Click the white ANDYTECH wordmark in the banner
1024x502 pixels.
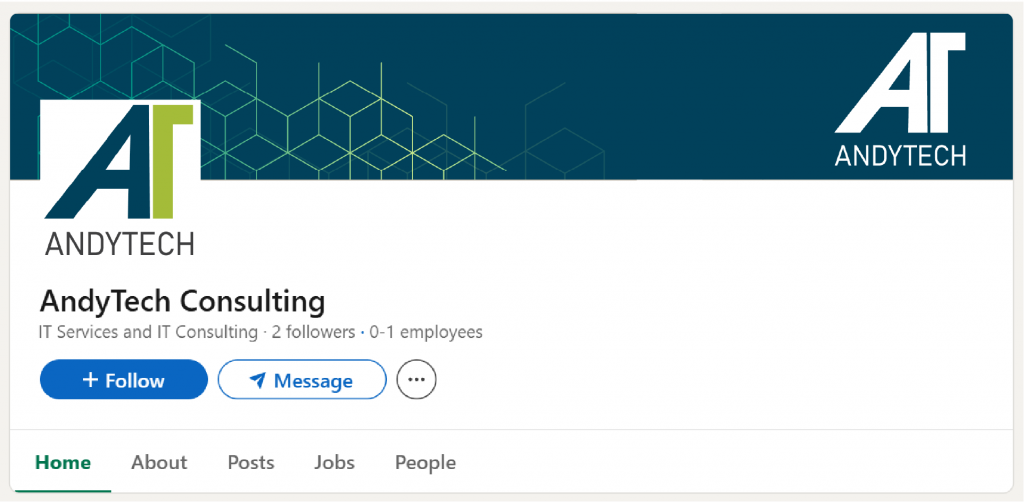click(900, 155)
